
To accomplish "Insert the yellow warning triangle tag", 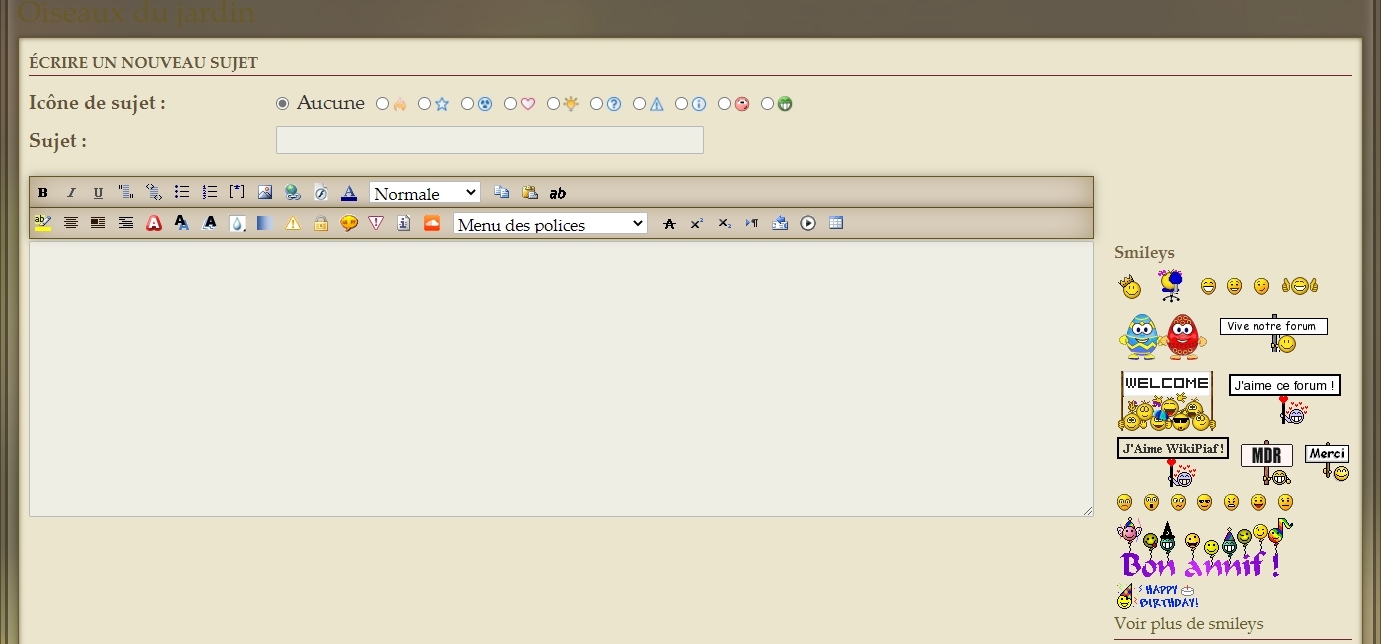I will click(293, 223).
